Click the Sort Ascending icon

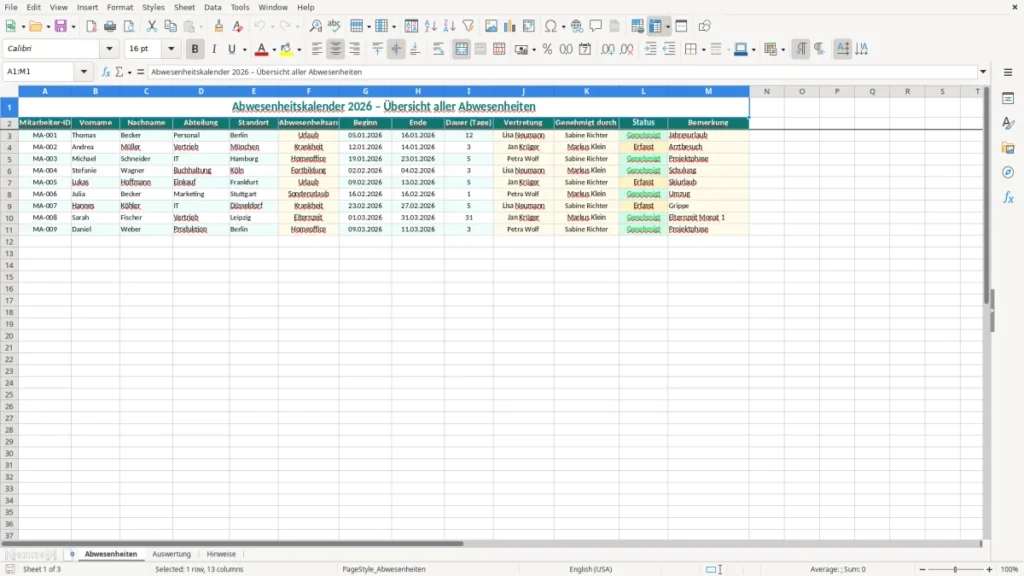(x=430, y=26)
